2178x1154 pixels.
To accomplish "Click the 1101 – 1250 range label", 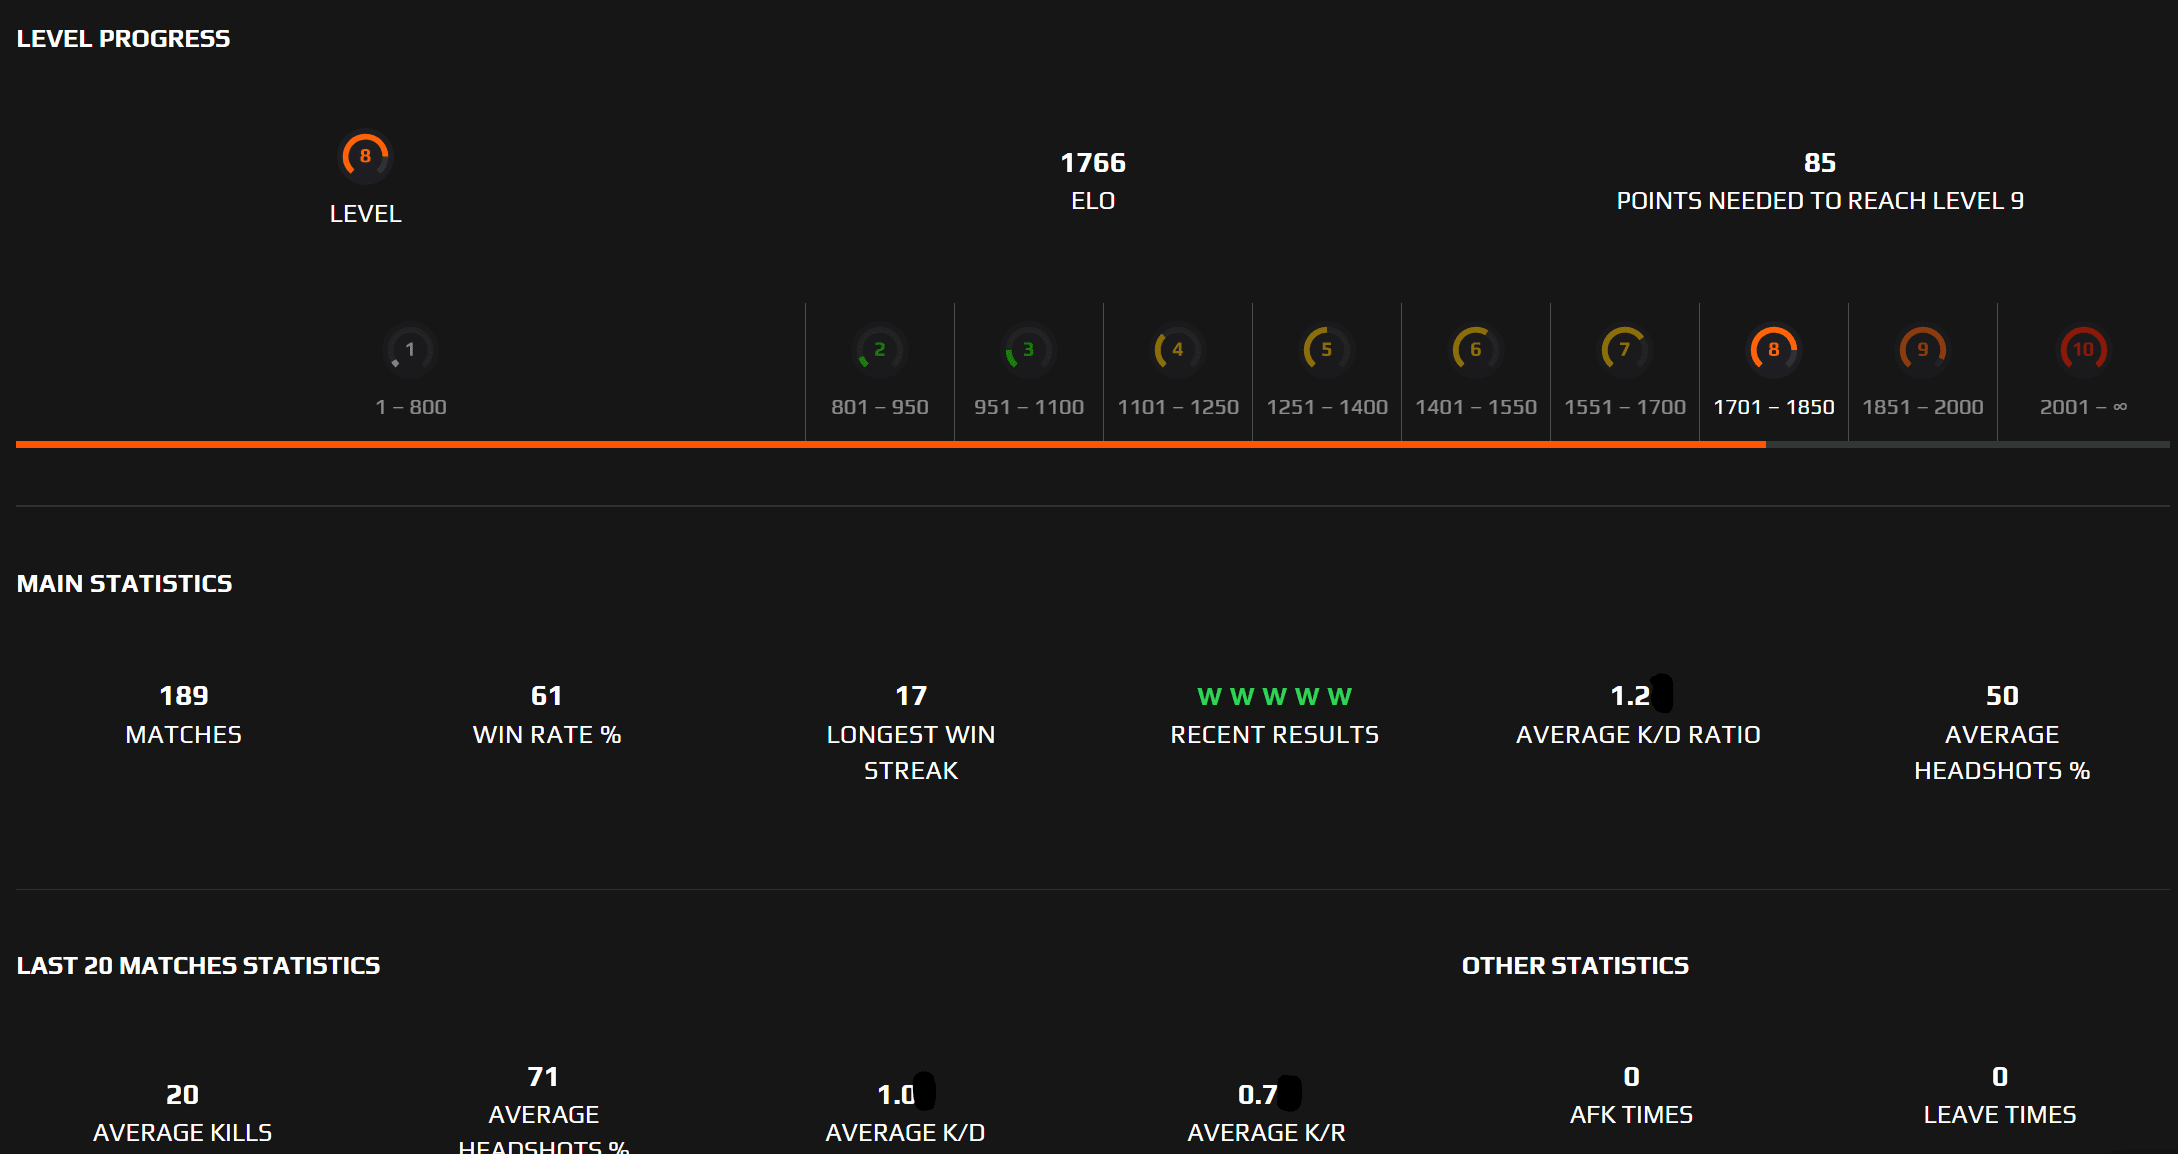I will 1178,407.
